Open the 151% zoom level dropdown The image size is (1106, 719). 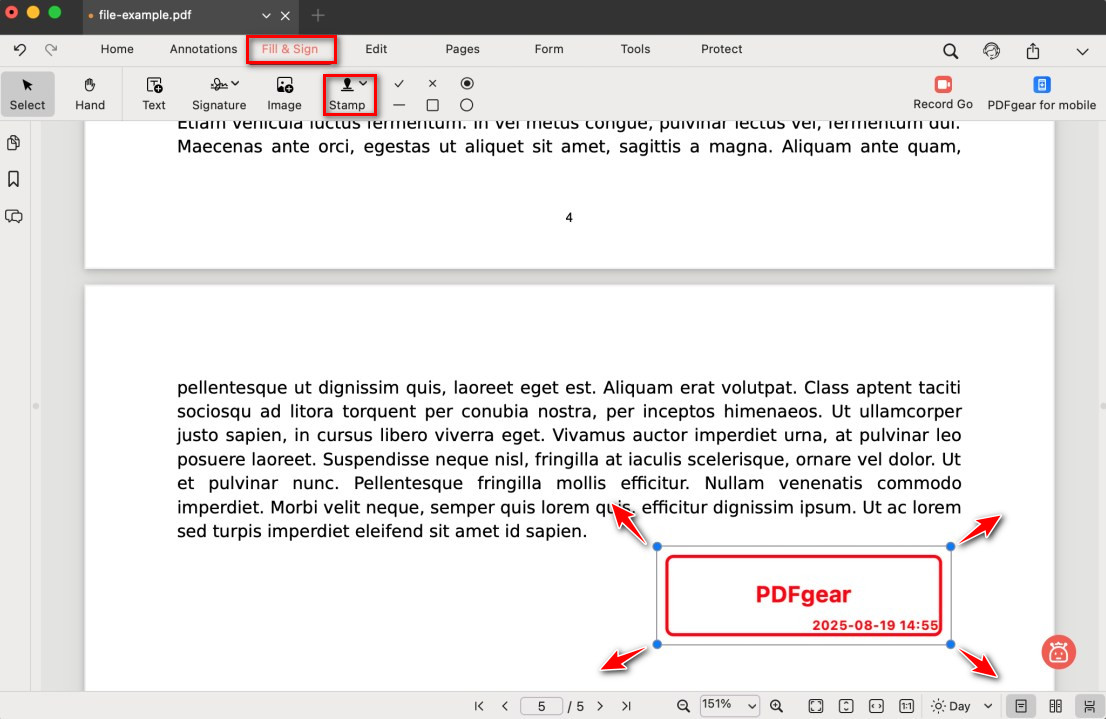[x=729, y=706]
